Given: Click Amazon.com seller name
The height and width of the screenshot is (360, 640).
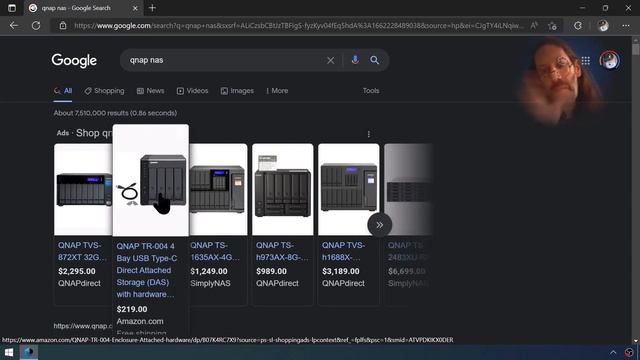Looking at the screenshot, I should point(140,321).
